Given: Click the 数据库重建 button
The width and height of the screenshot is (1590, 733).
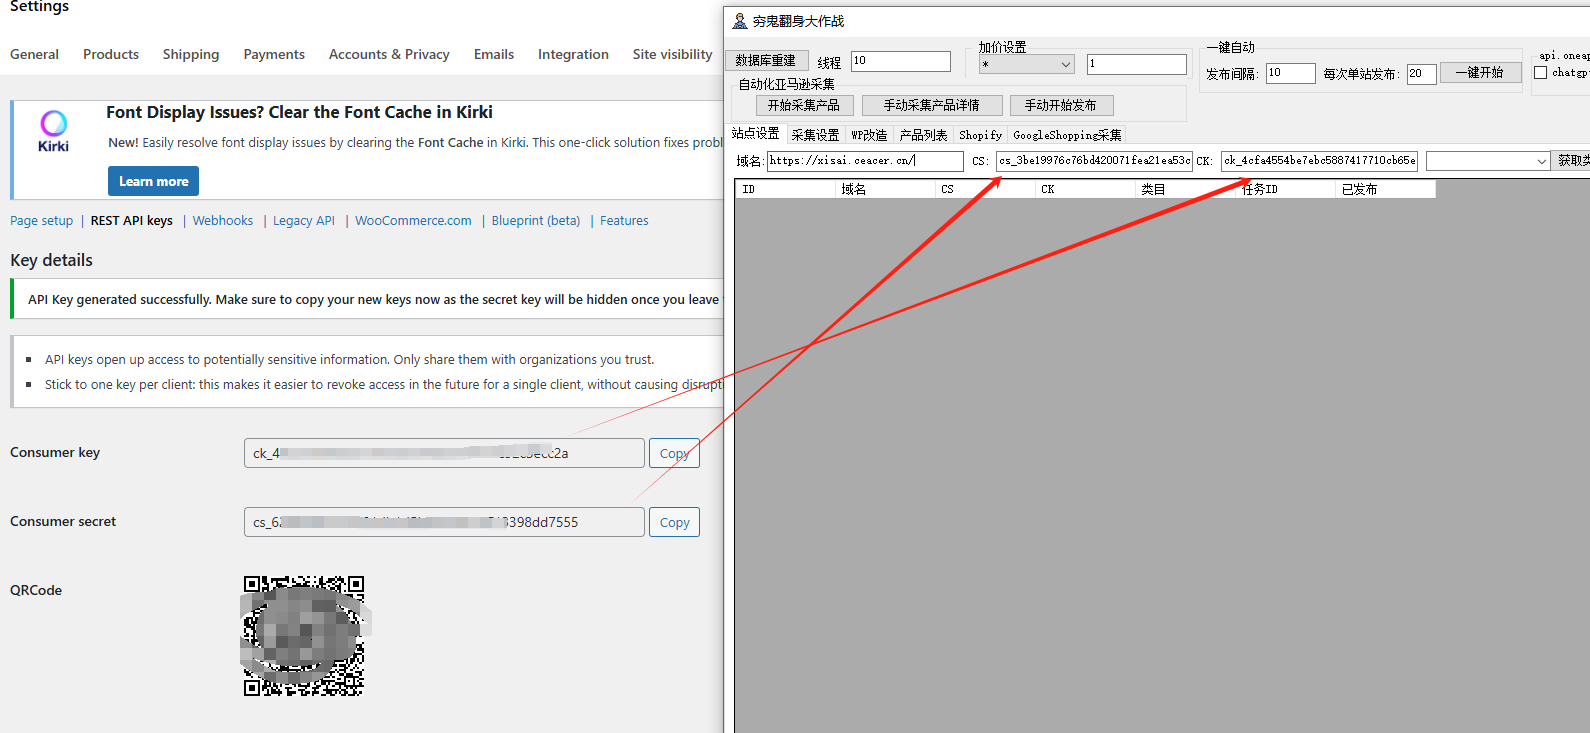Looking at the screenshot, I should coord(766,61).
